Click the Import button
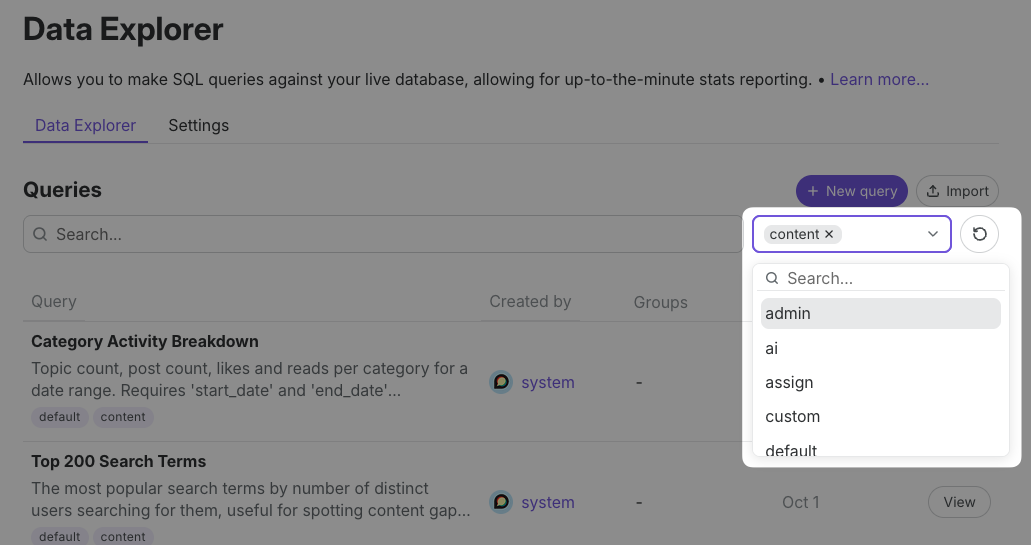This screenshot has height=545, width=1031. (957, 191)
